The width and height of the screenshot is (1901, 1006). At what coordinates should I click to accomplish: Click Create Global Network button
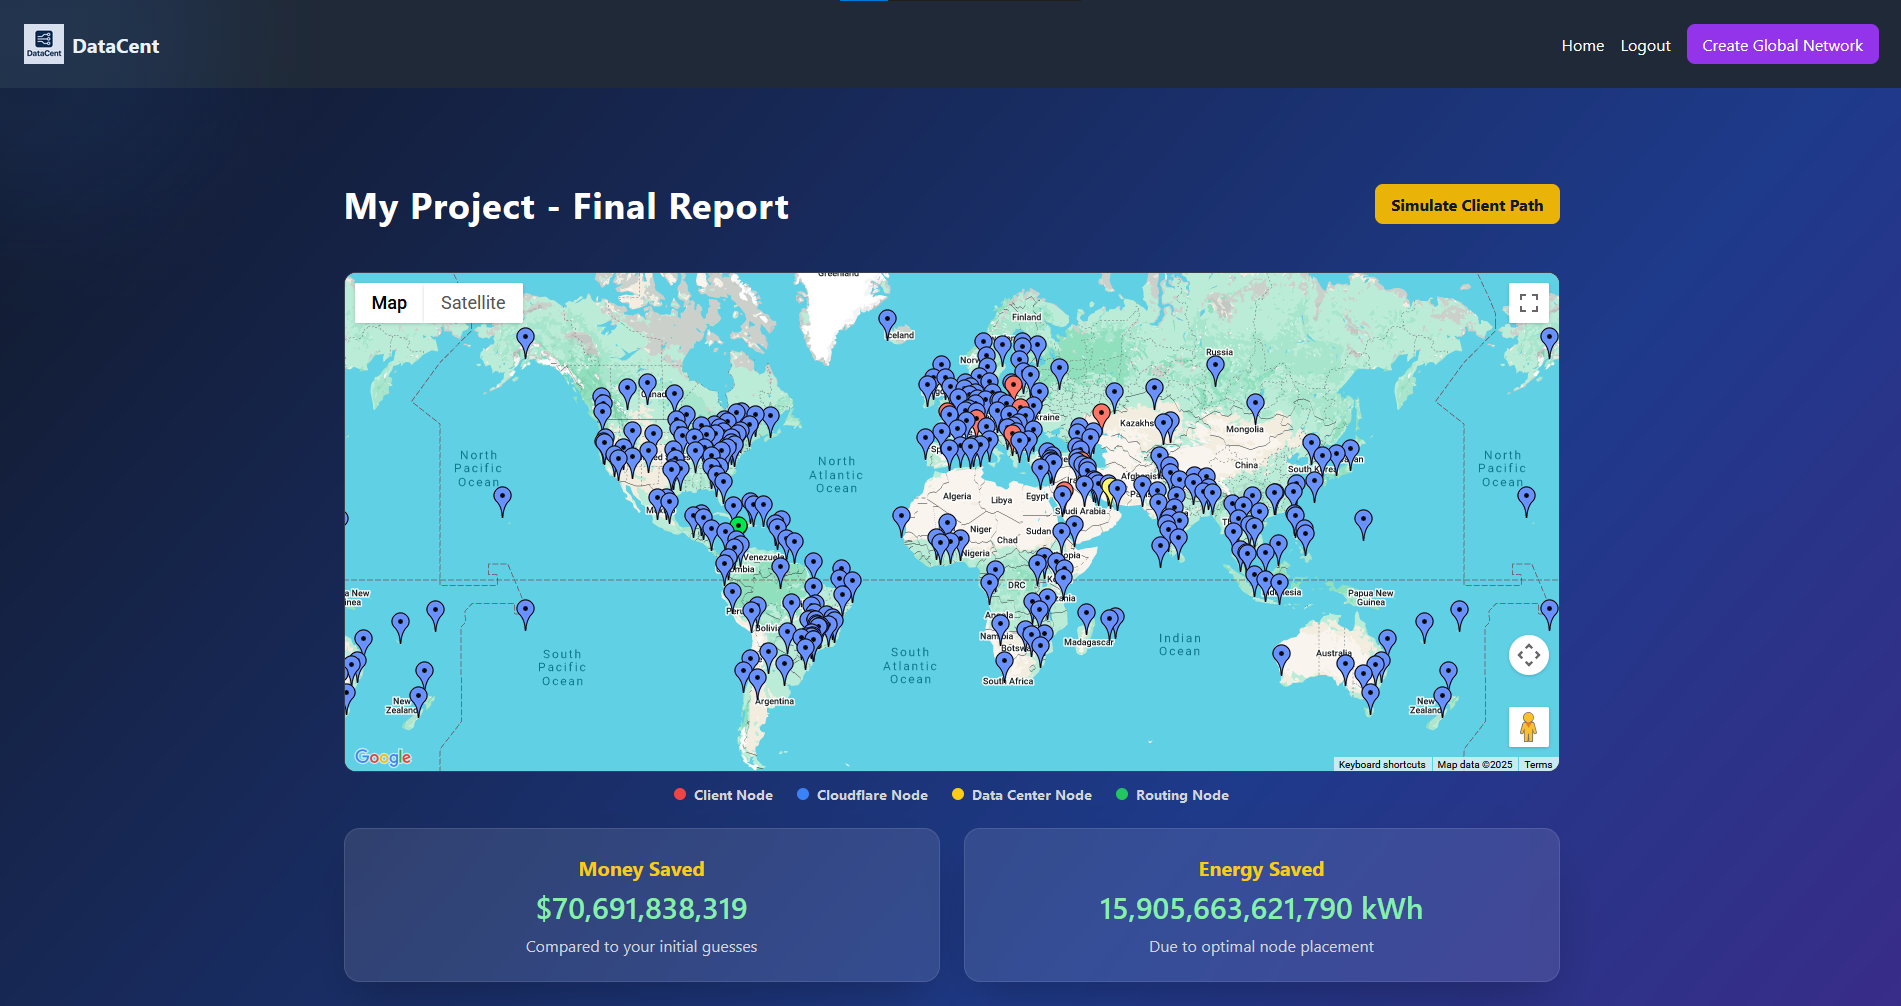click(1782, 44)
